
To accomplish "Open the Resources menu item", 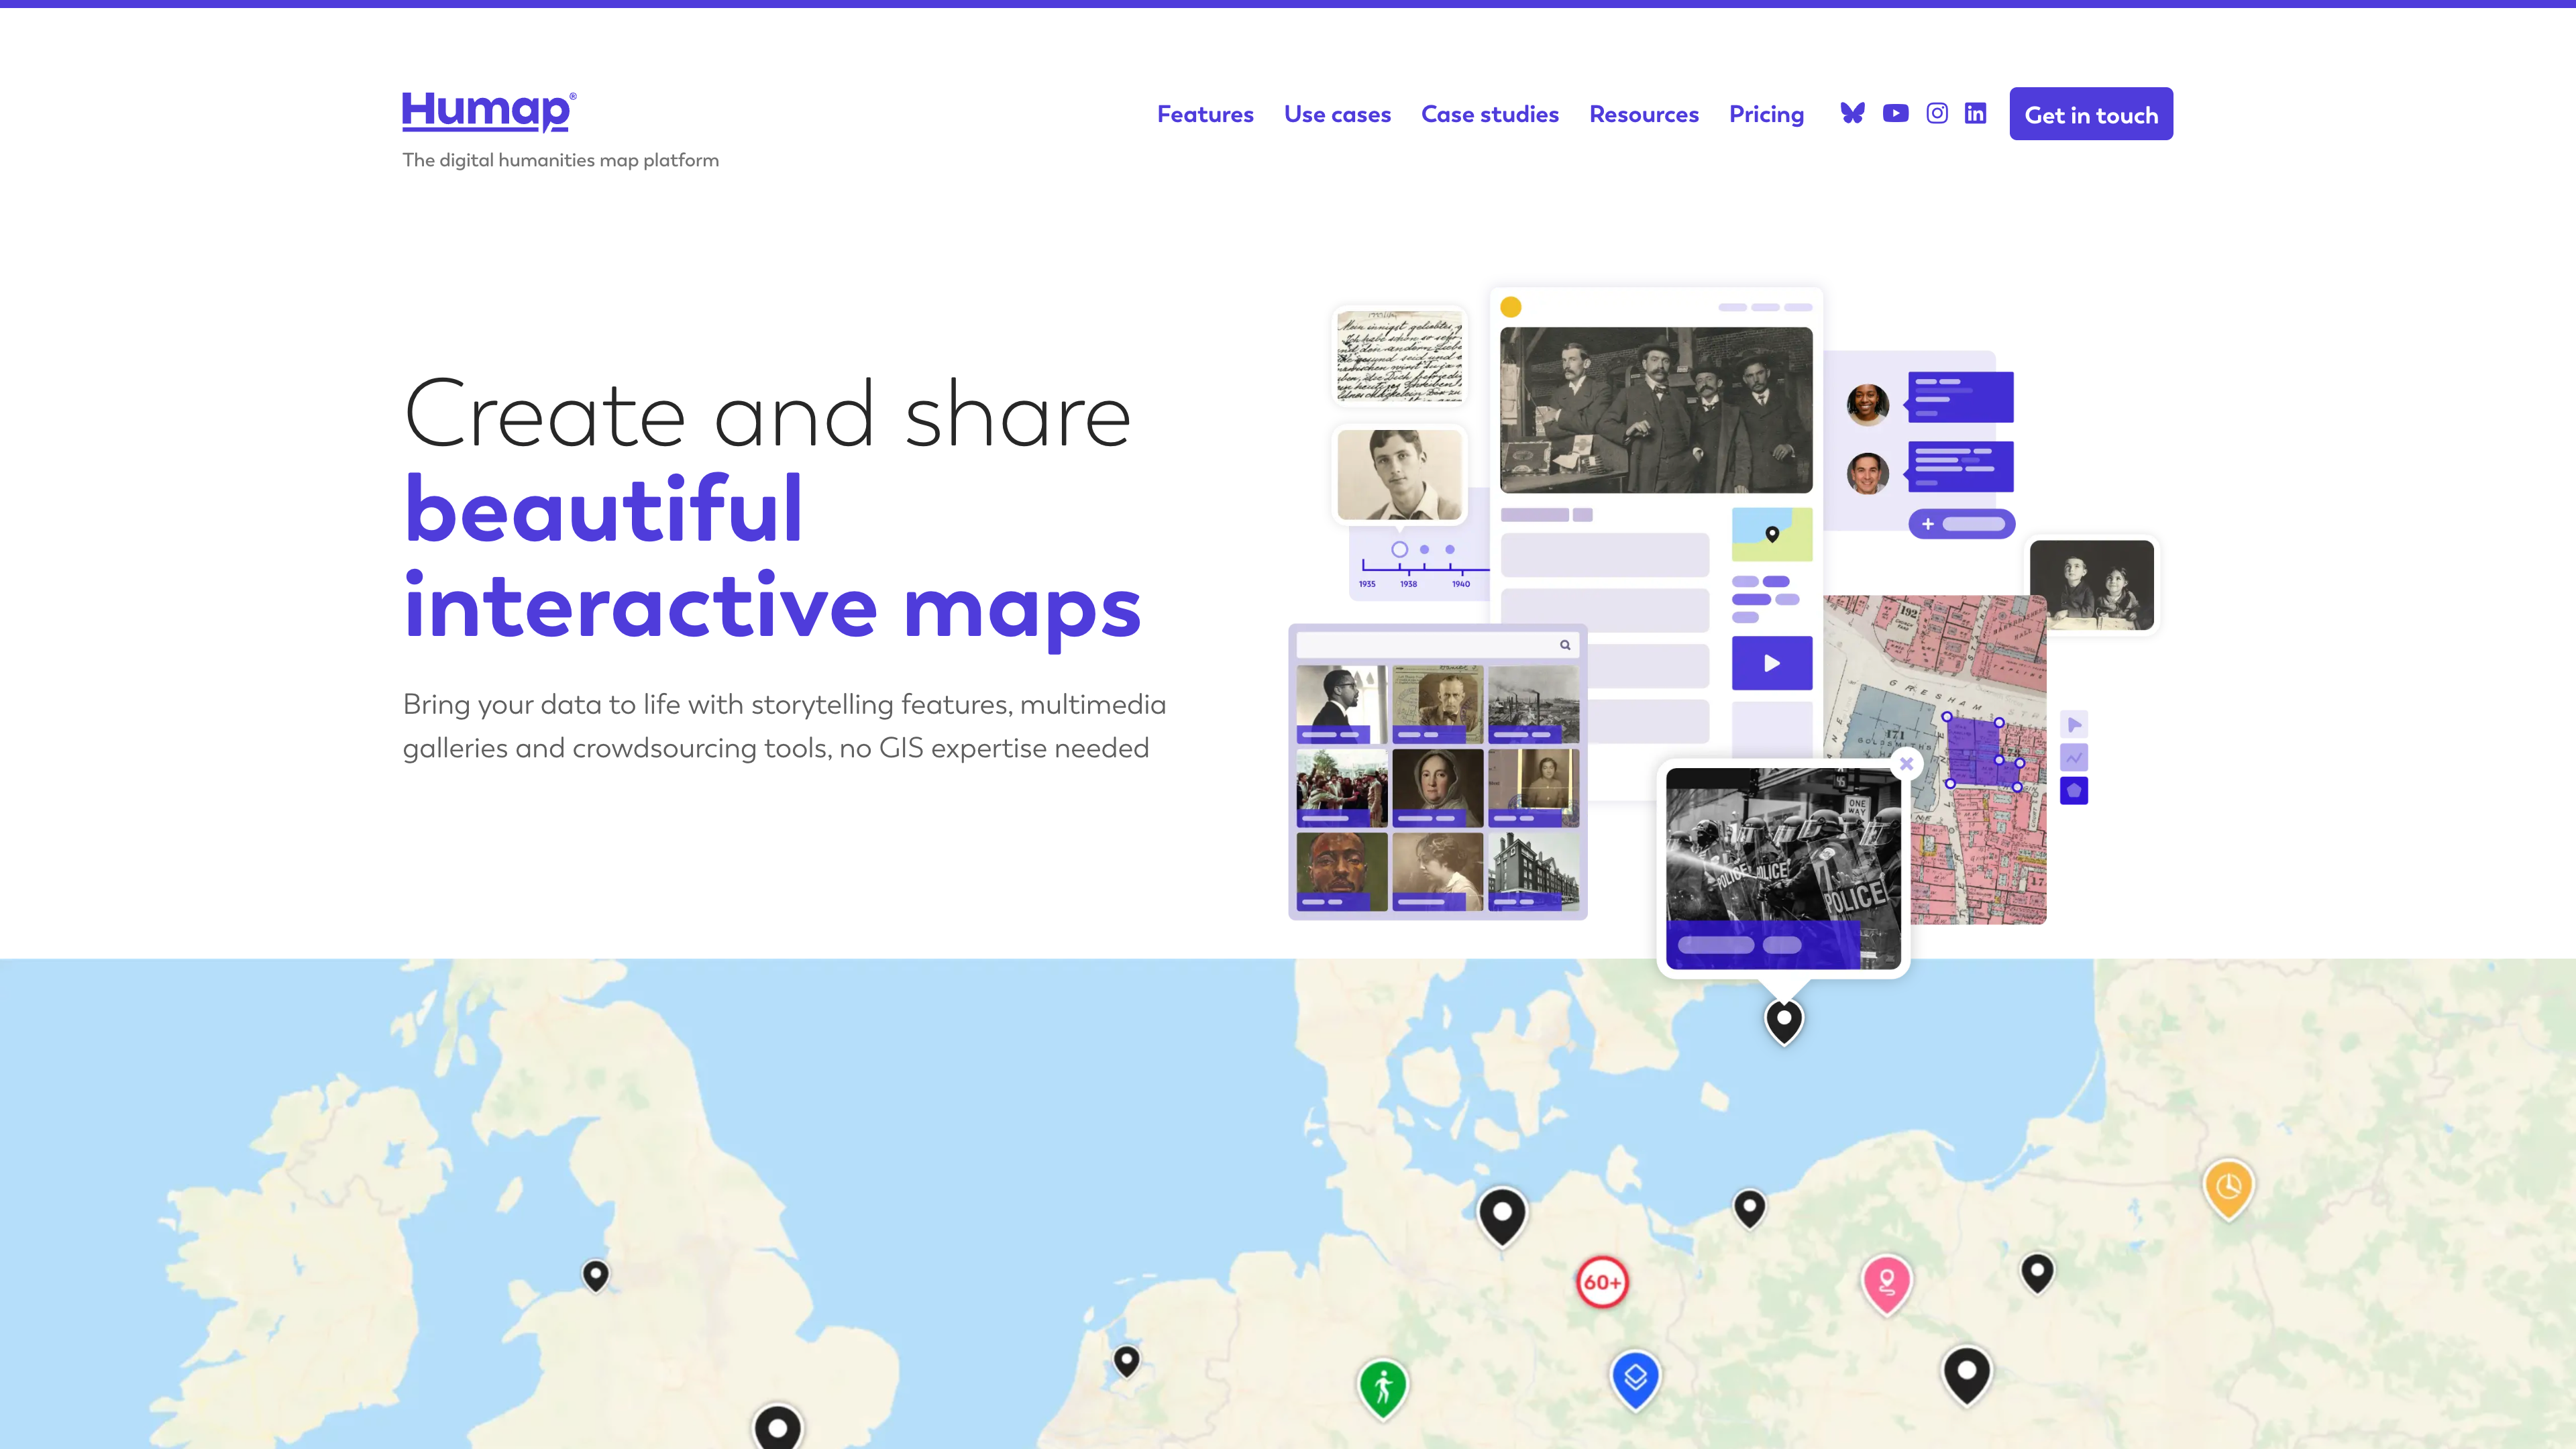I will pos(1643,114).
